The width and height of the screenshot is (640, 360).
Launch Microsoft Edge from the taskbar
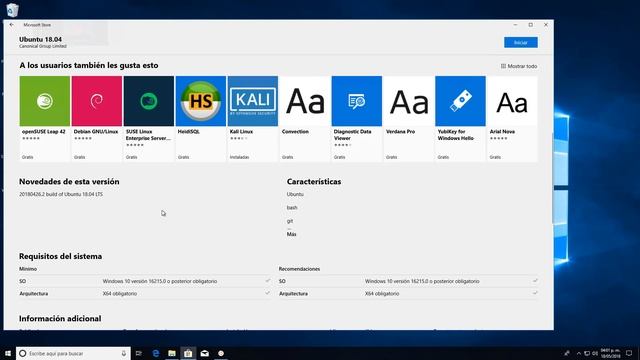156,353
